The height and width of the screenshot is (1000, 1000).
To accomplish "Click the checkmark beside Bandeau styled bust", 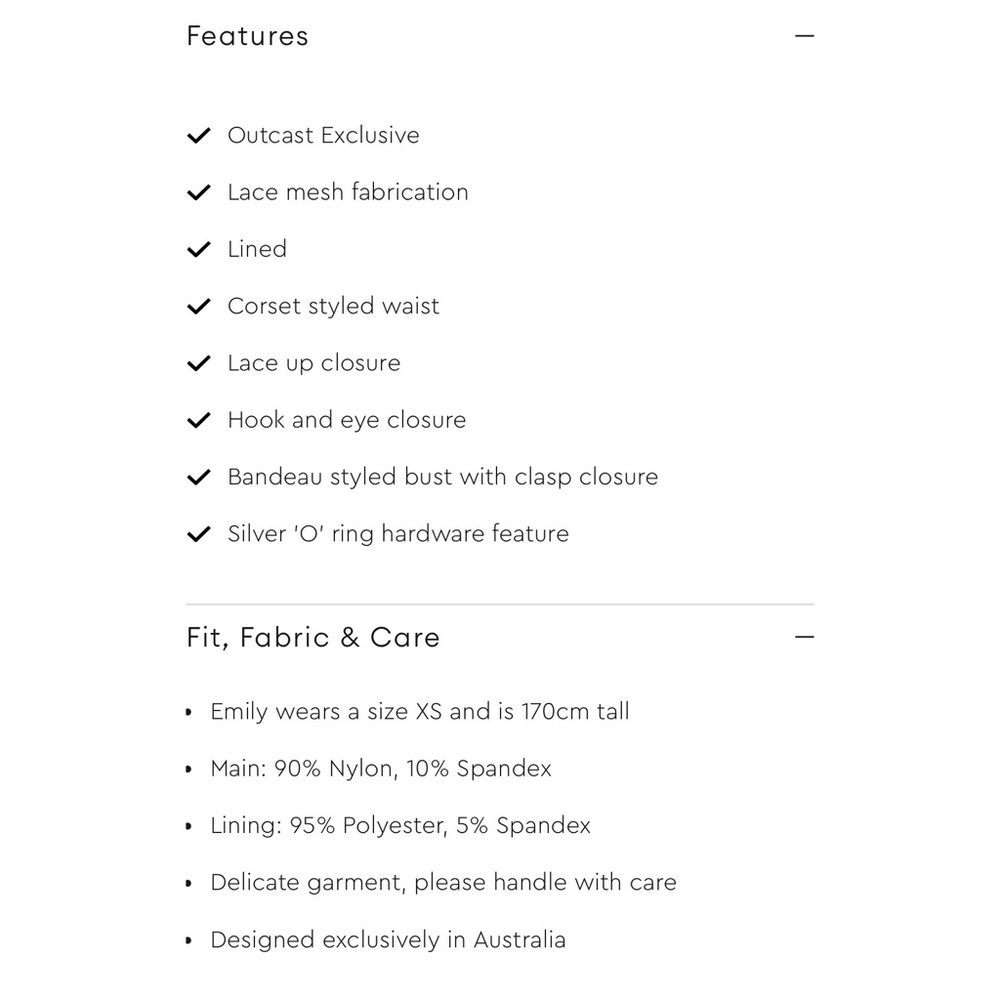I will pos(198,477).
